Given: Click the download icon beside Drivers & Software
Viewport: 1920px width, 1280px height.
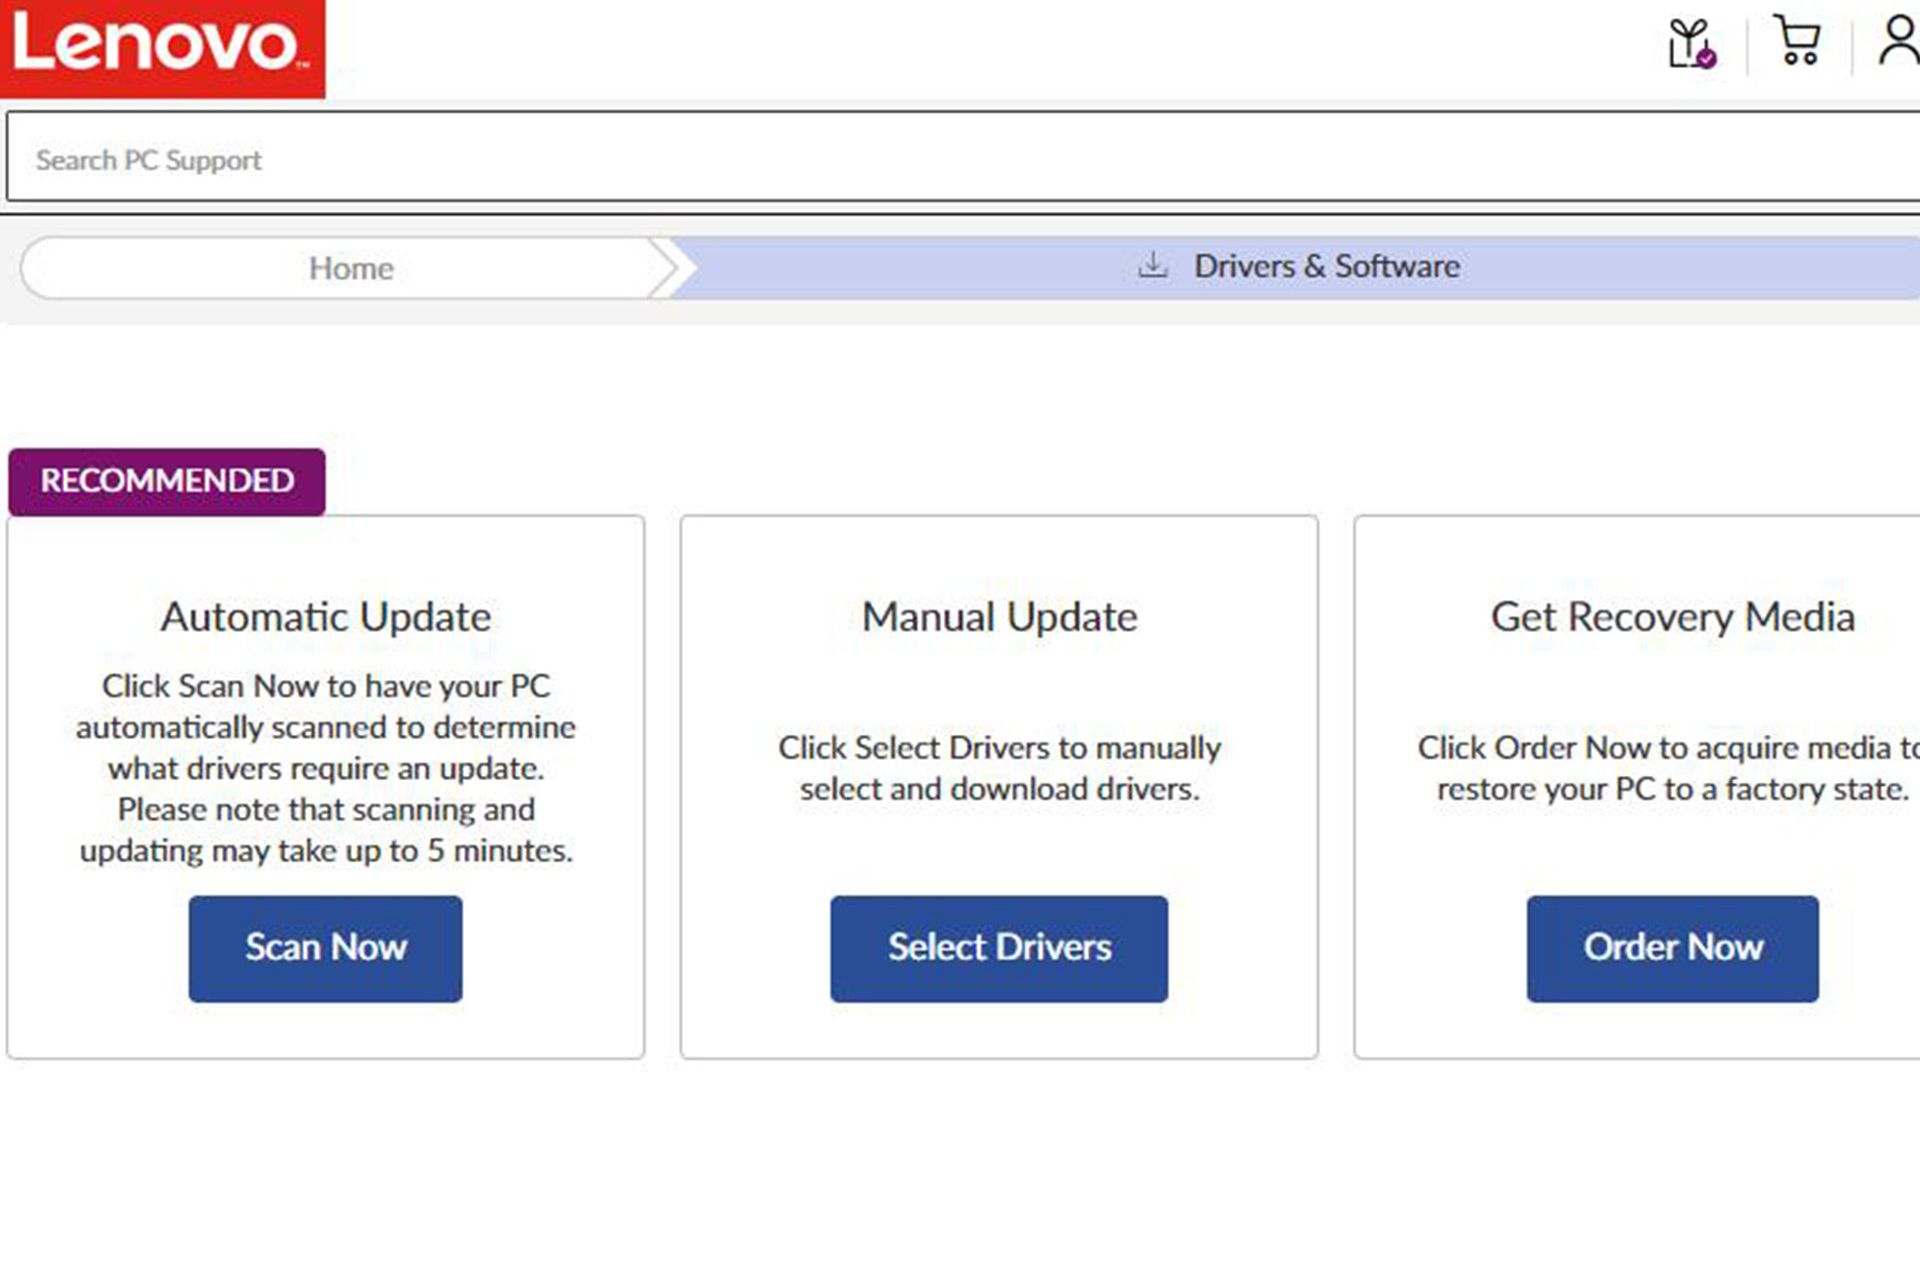Looking at the screenshot, I should click(1153, 266).
